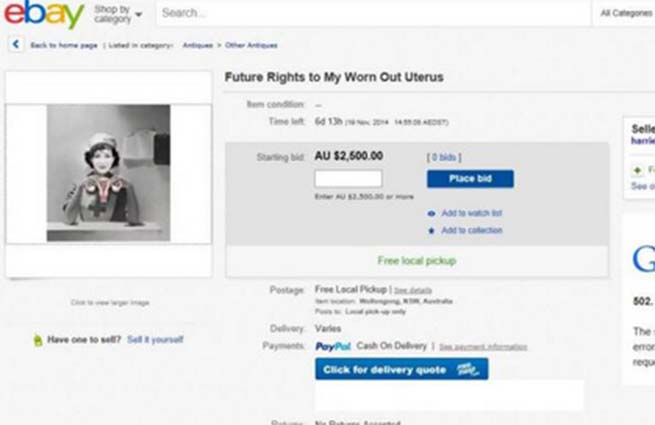
Task: Click the eye icon for watch list
Action: point(431,213)
